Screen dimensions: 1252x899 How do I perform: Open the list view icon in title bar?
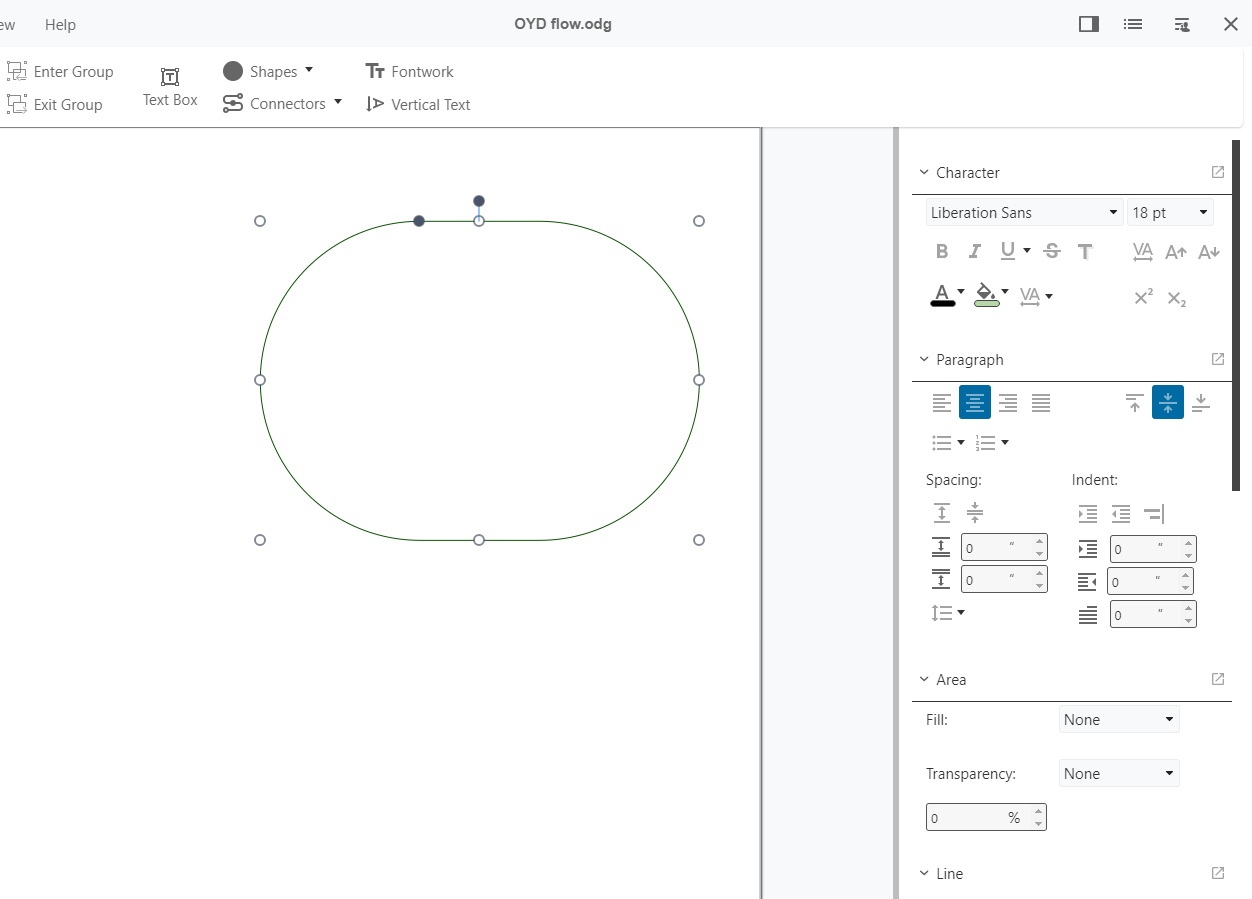(x=1133, y=24)
